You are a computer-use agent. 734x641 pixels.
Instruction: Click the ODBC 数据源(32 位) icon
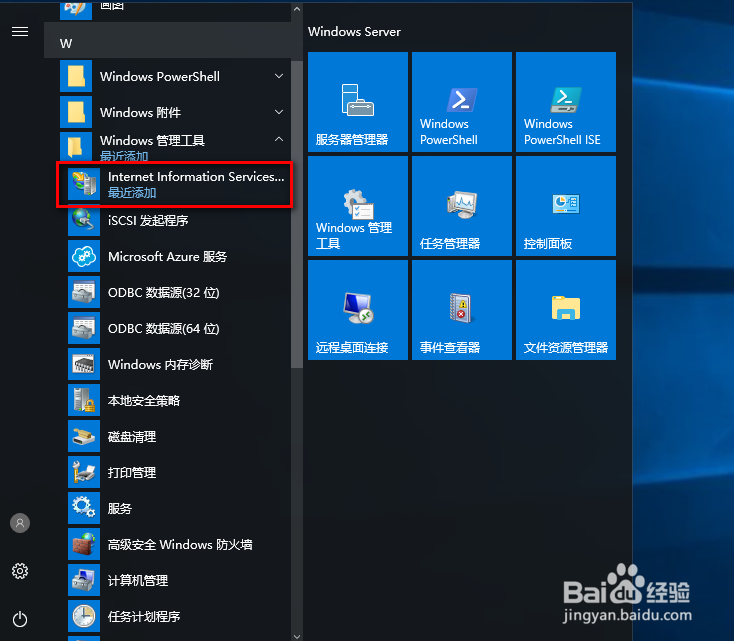[x=84, y=292]
